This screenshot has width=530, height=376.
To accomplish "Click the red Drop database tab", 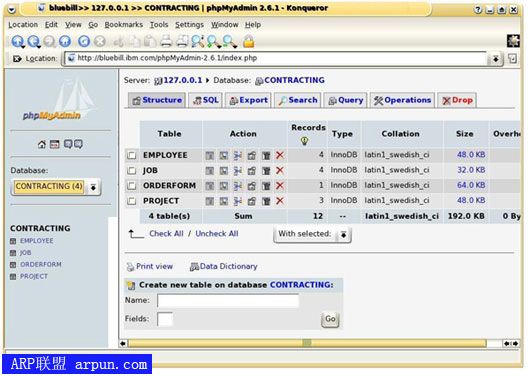I will point(457,100).
